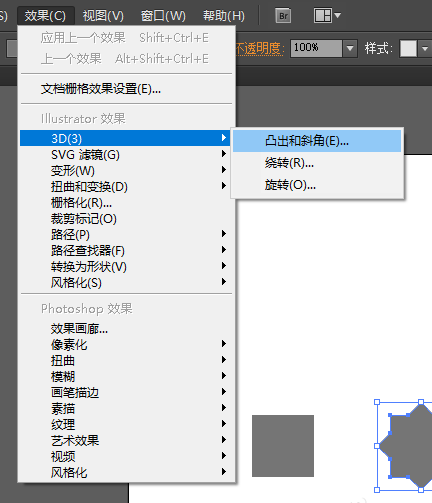The height and width of the screenshot is (503, 432).
Task: Open the Bridge (Br) icon
Action: coord(283,16)
